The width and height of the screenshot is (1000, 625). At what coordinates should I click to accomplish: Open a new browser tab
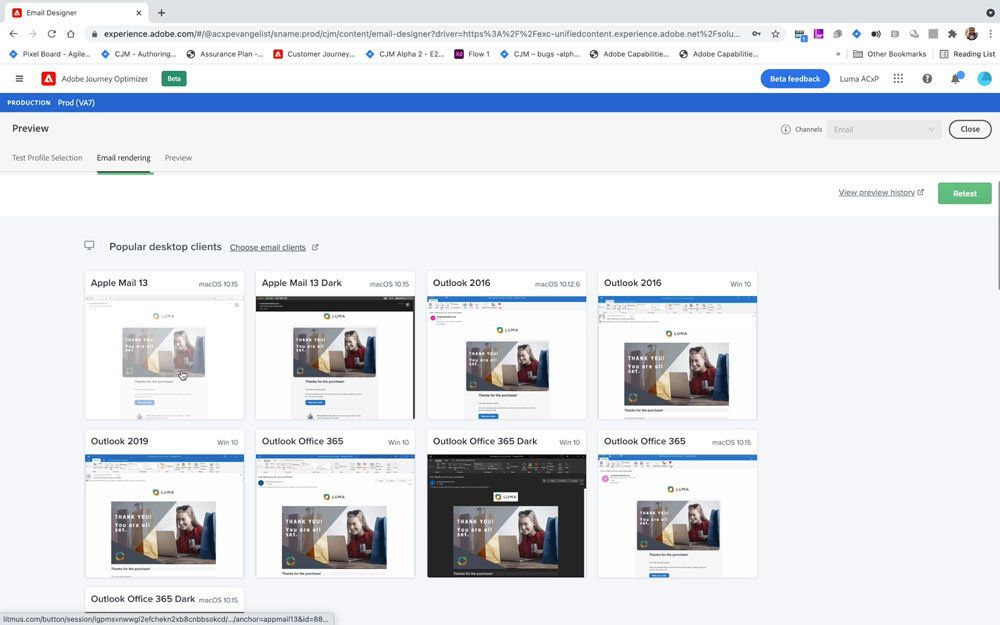coord(161,13)
